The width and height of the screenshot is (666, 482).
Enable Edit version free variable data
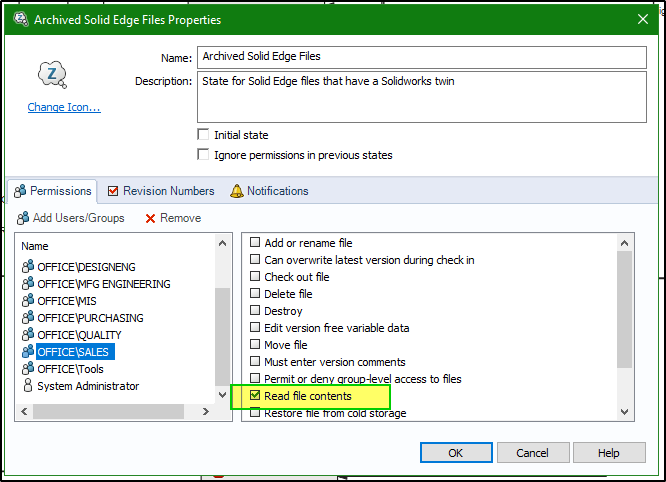255,327
